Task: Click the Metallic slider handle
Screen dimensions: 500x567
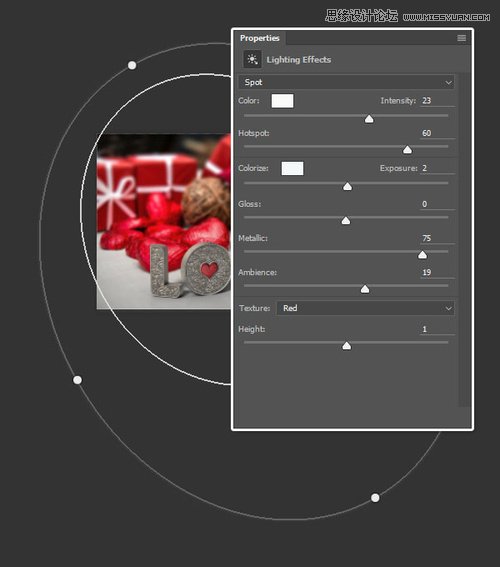Action: pos(422,255)
